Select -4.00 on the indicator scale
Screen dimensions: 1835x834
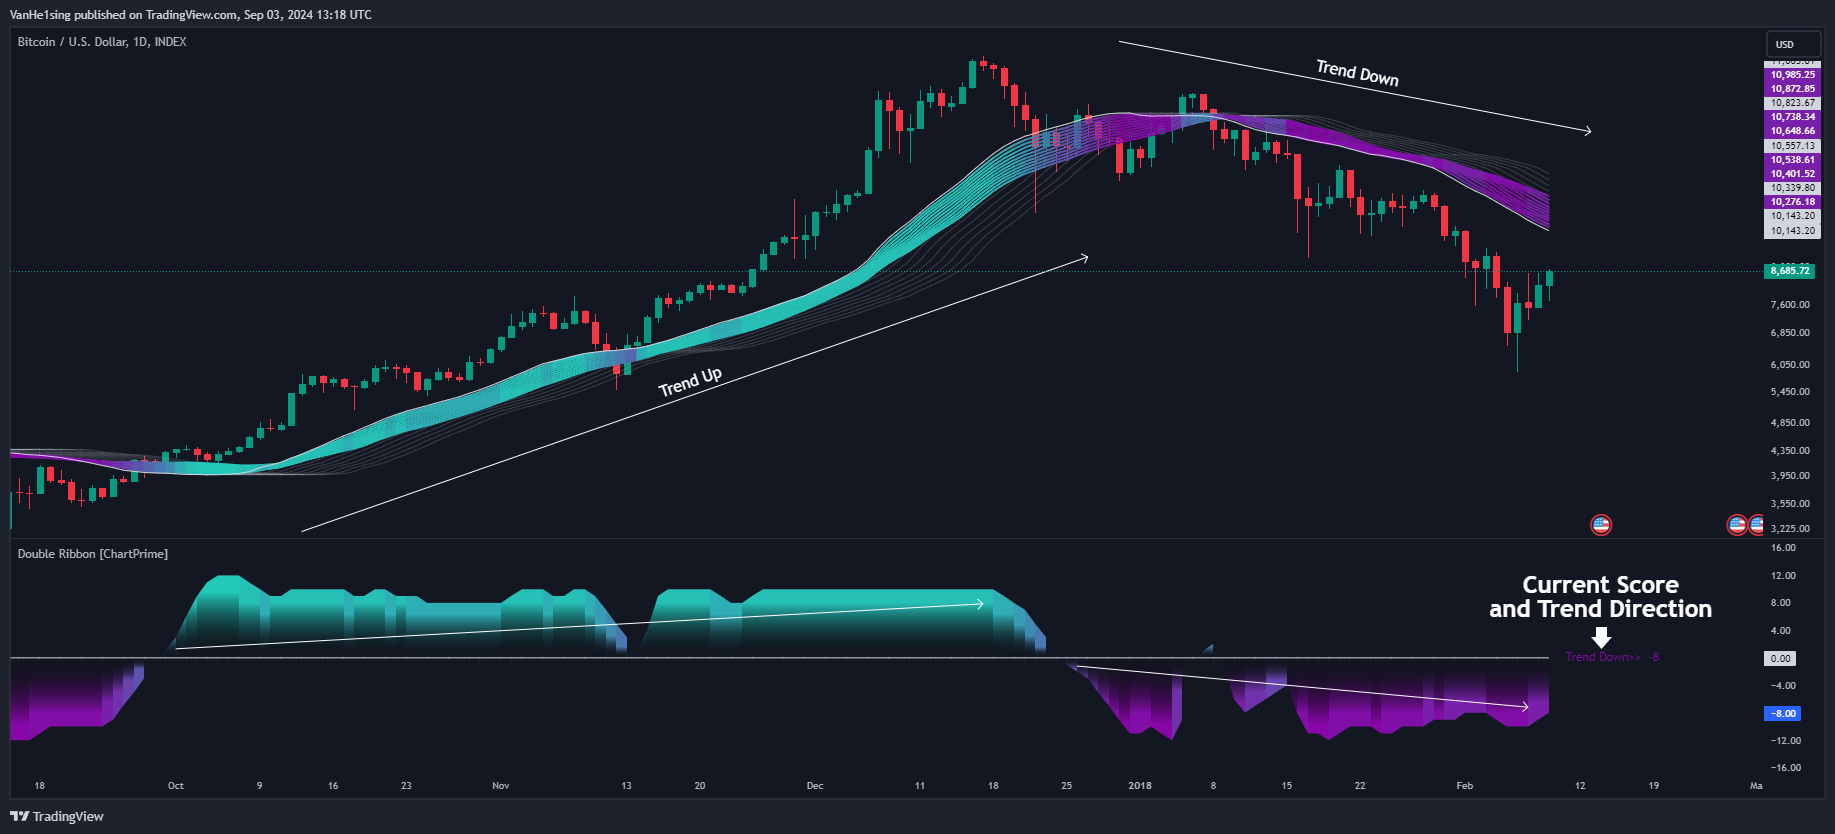[1783, 686]
